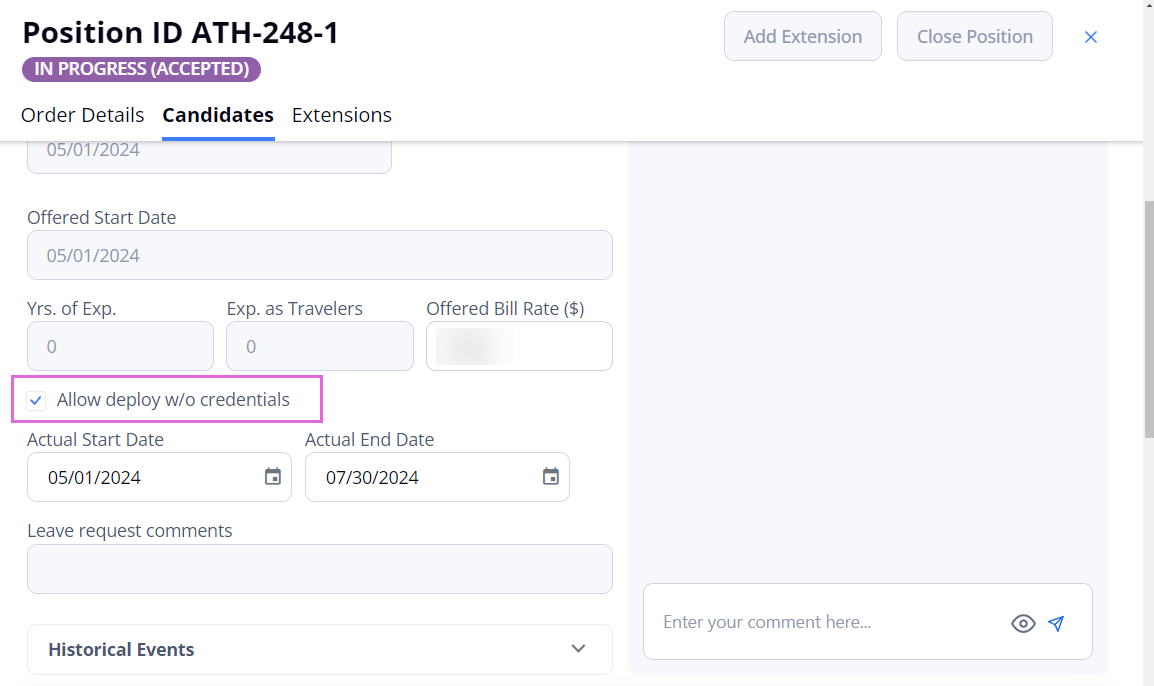
Task: Switch to the Extensions tab
Action: [341, 115]
